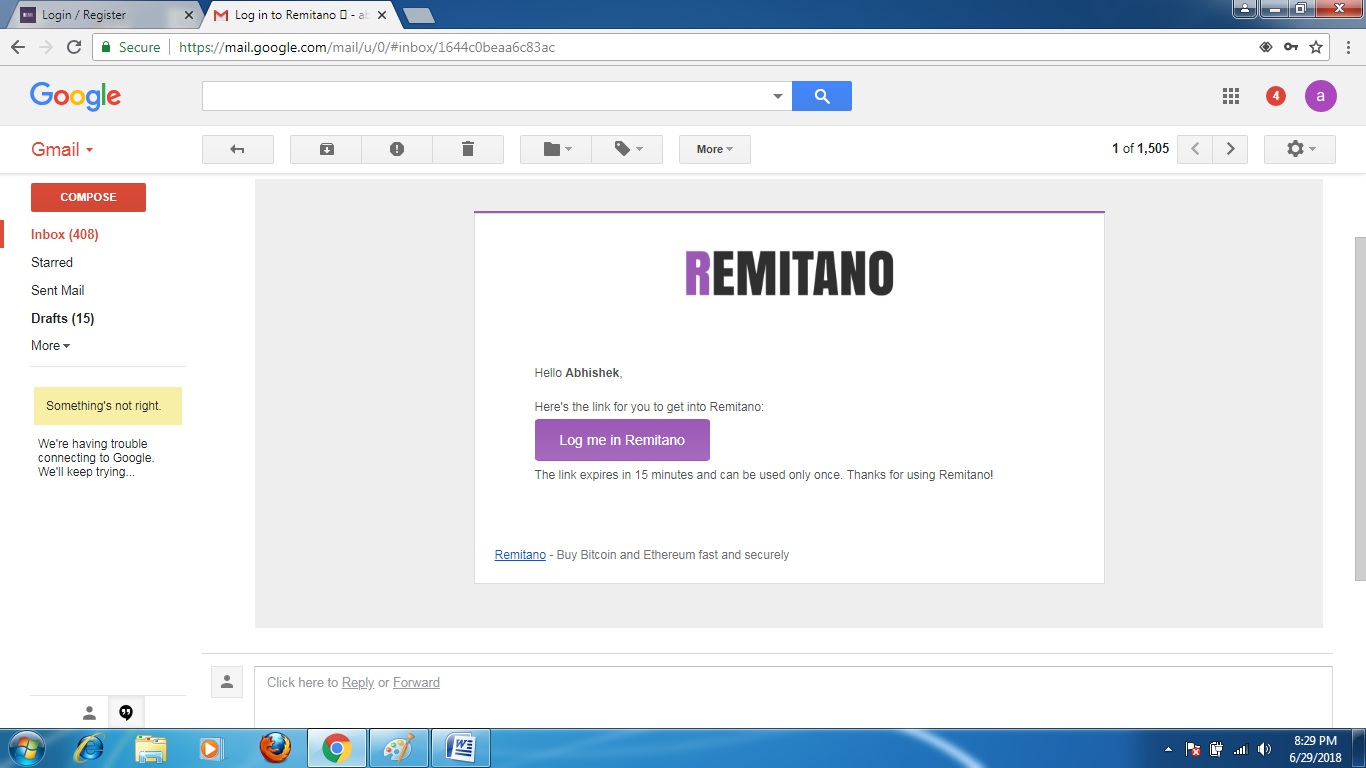This screenshot has width=1366, height=768.
Task: Bookmark this page with the star
Action: 1316,47
